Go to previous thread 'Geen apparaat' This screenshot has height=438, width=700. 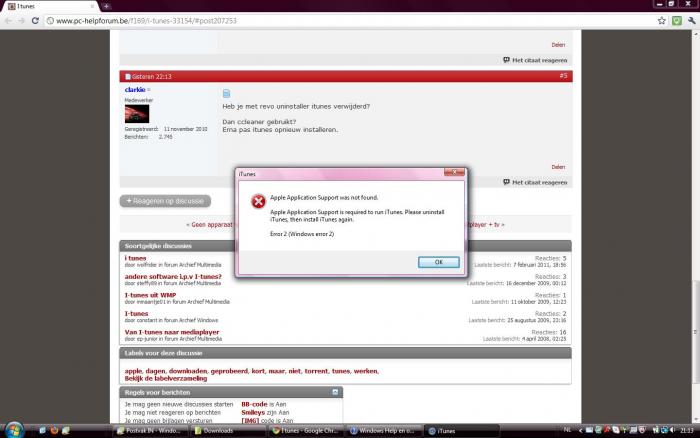[211, 225]
